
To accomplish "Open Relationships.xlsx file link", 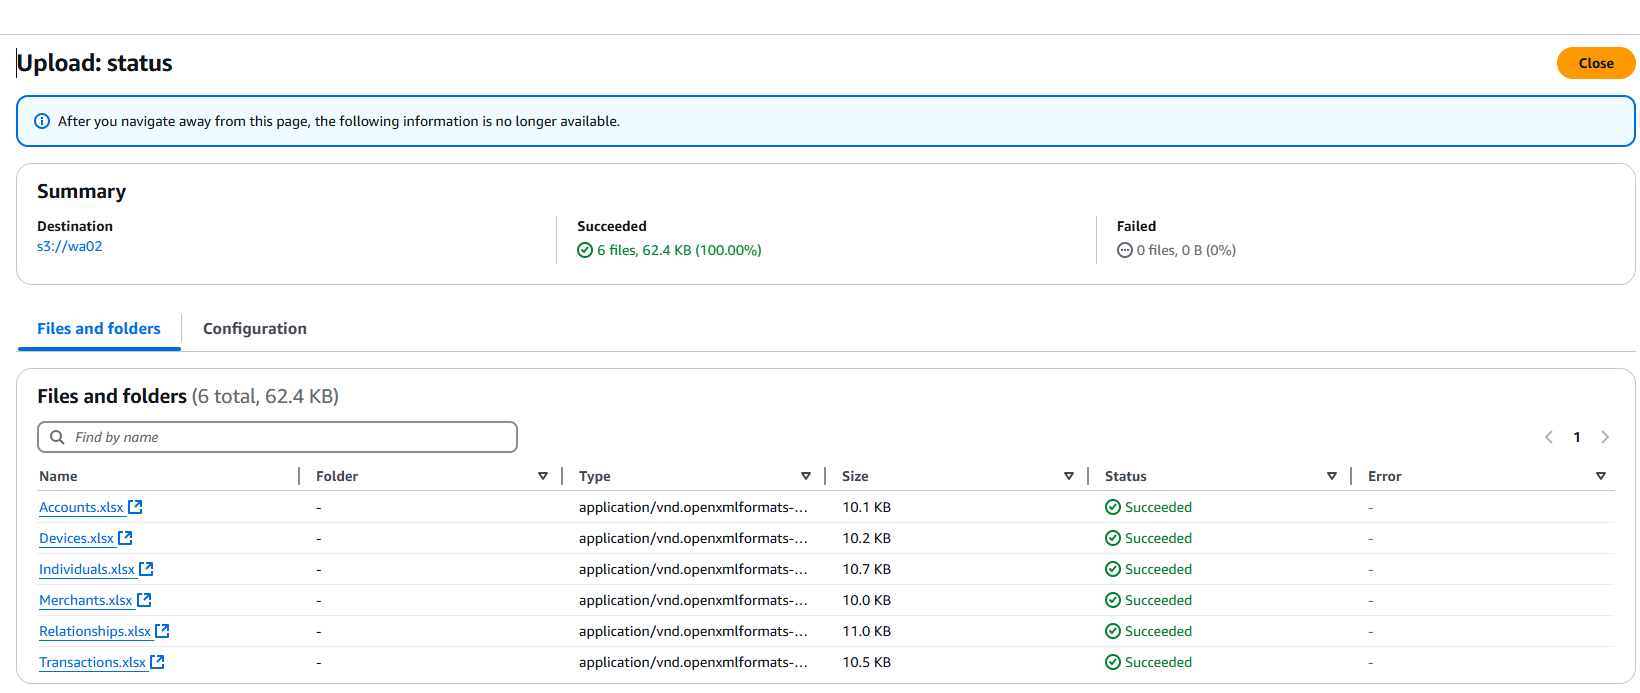I will pos(95,631).
